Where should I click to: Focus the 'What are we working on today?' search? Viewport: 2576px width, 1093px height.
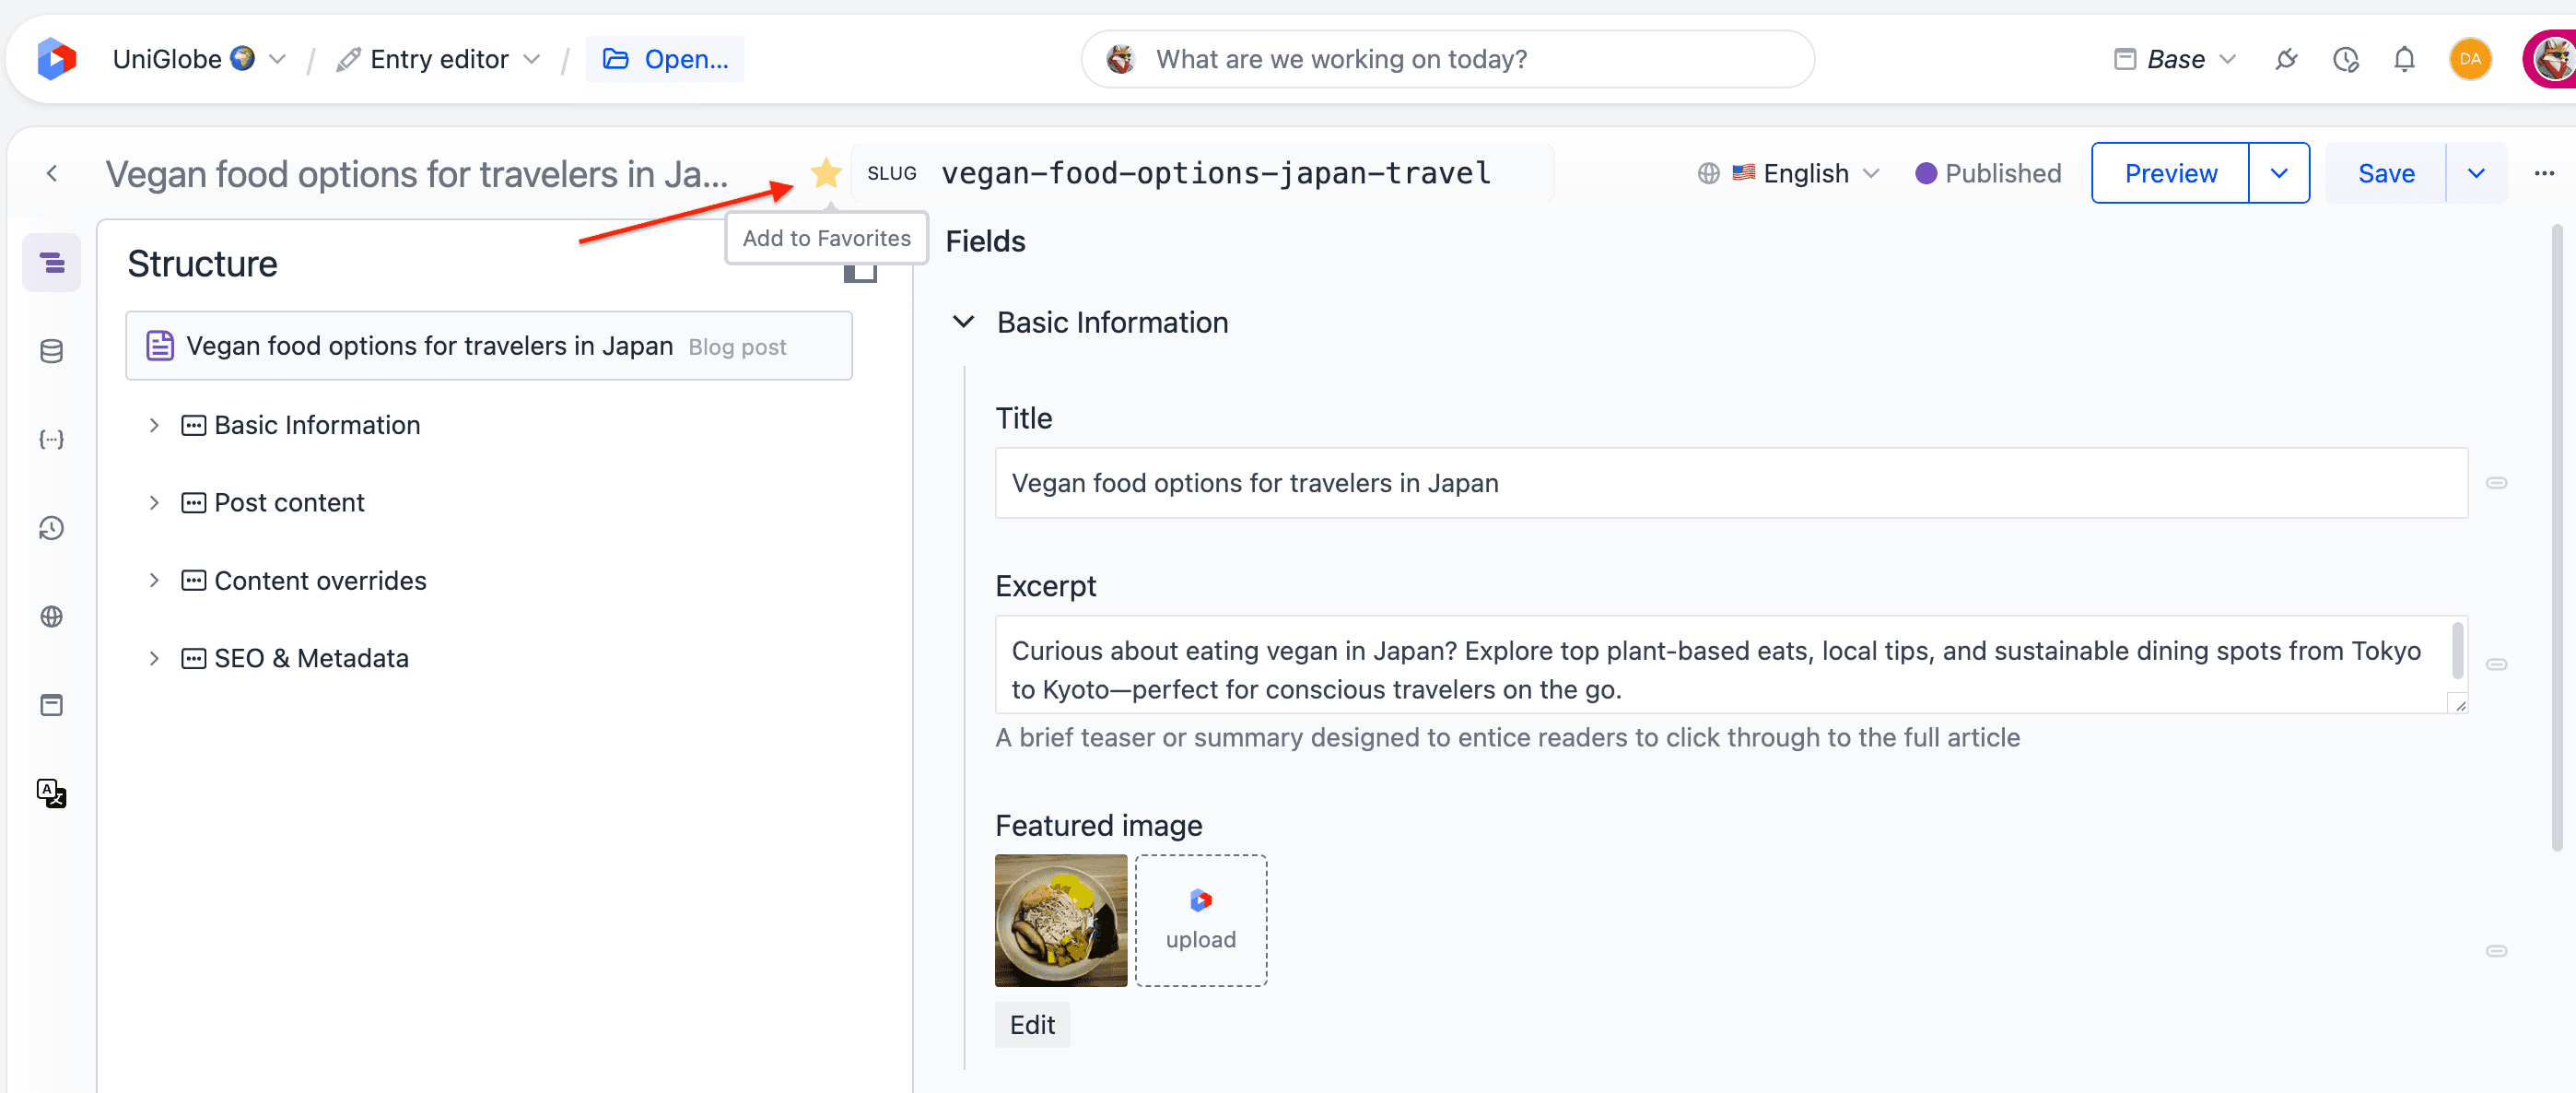(1447, 59)
